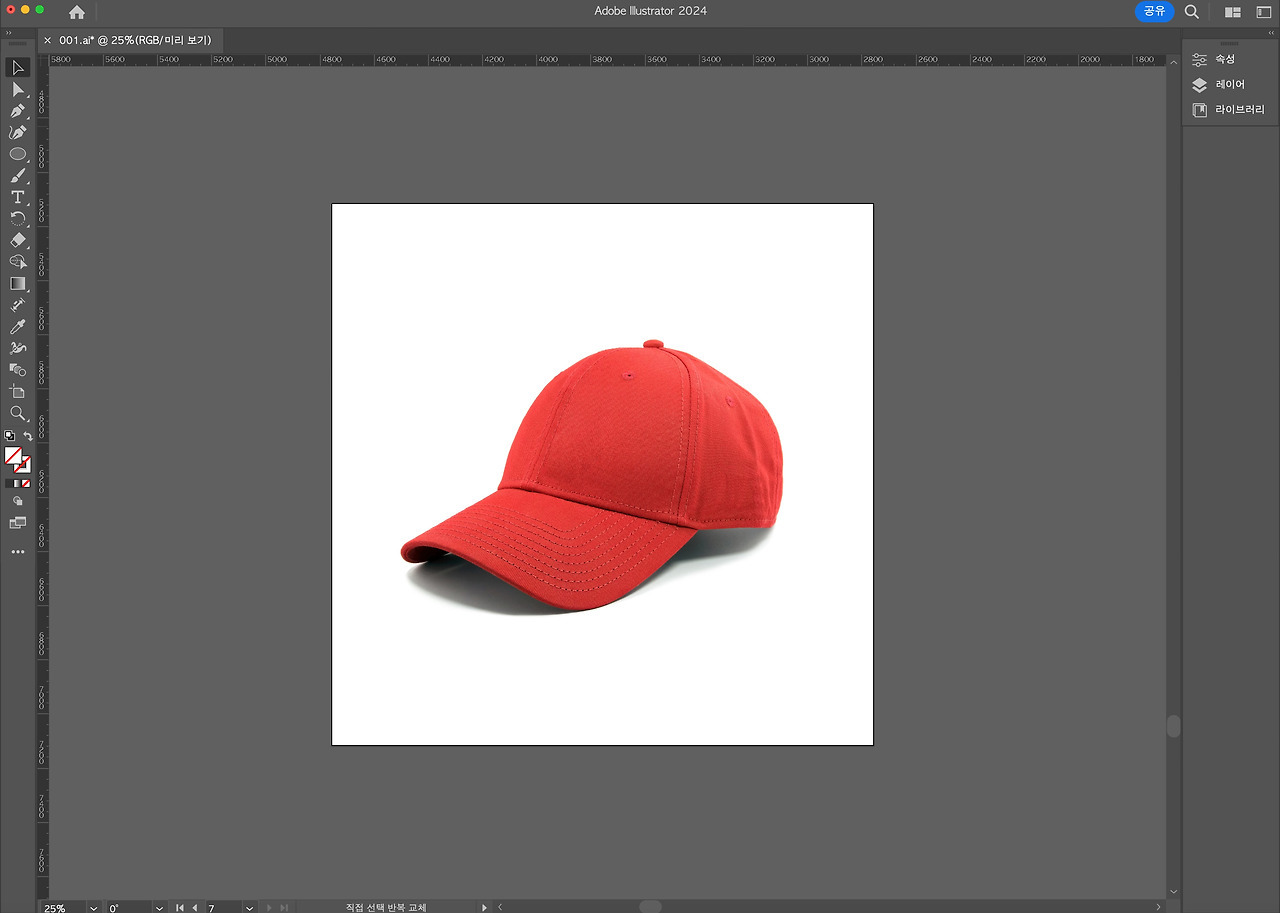
Task: Select the Artboard tool
Action: coord(18,391)
